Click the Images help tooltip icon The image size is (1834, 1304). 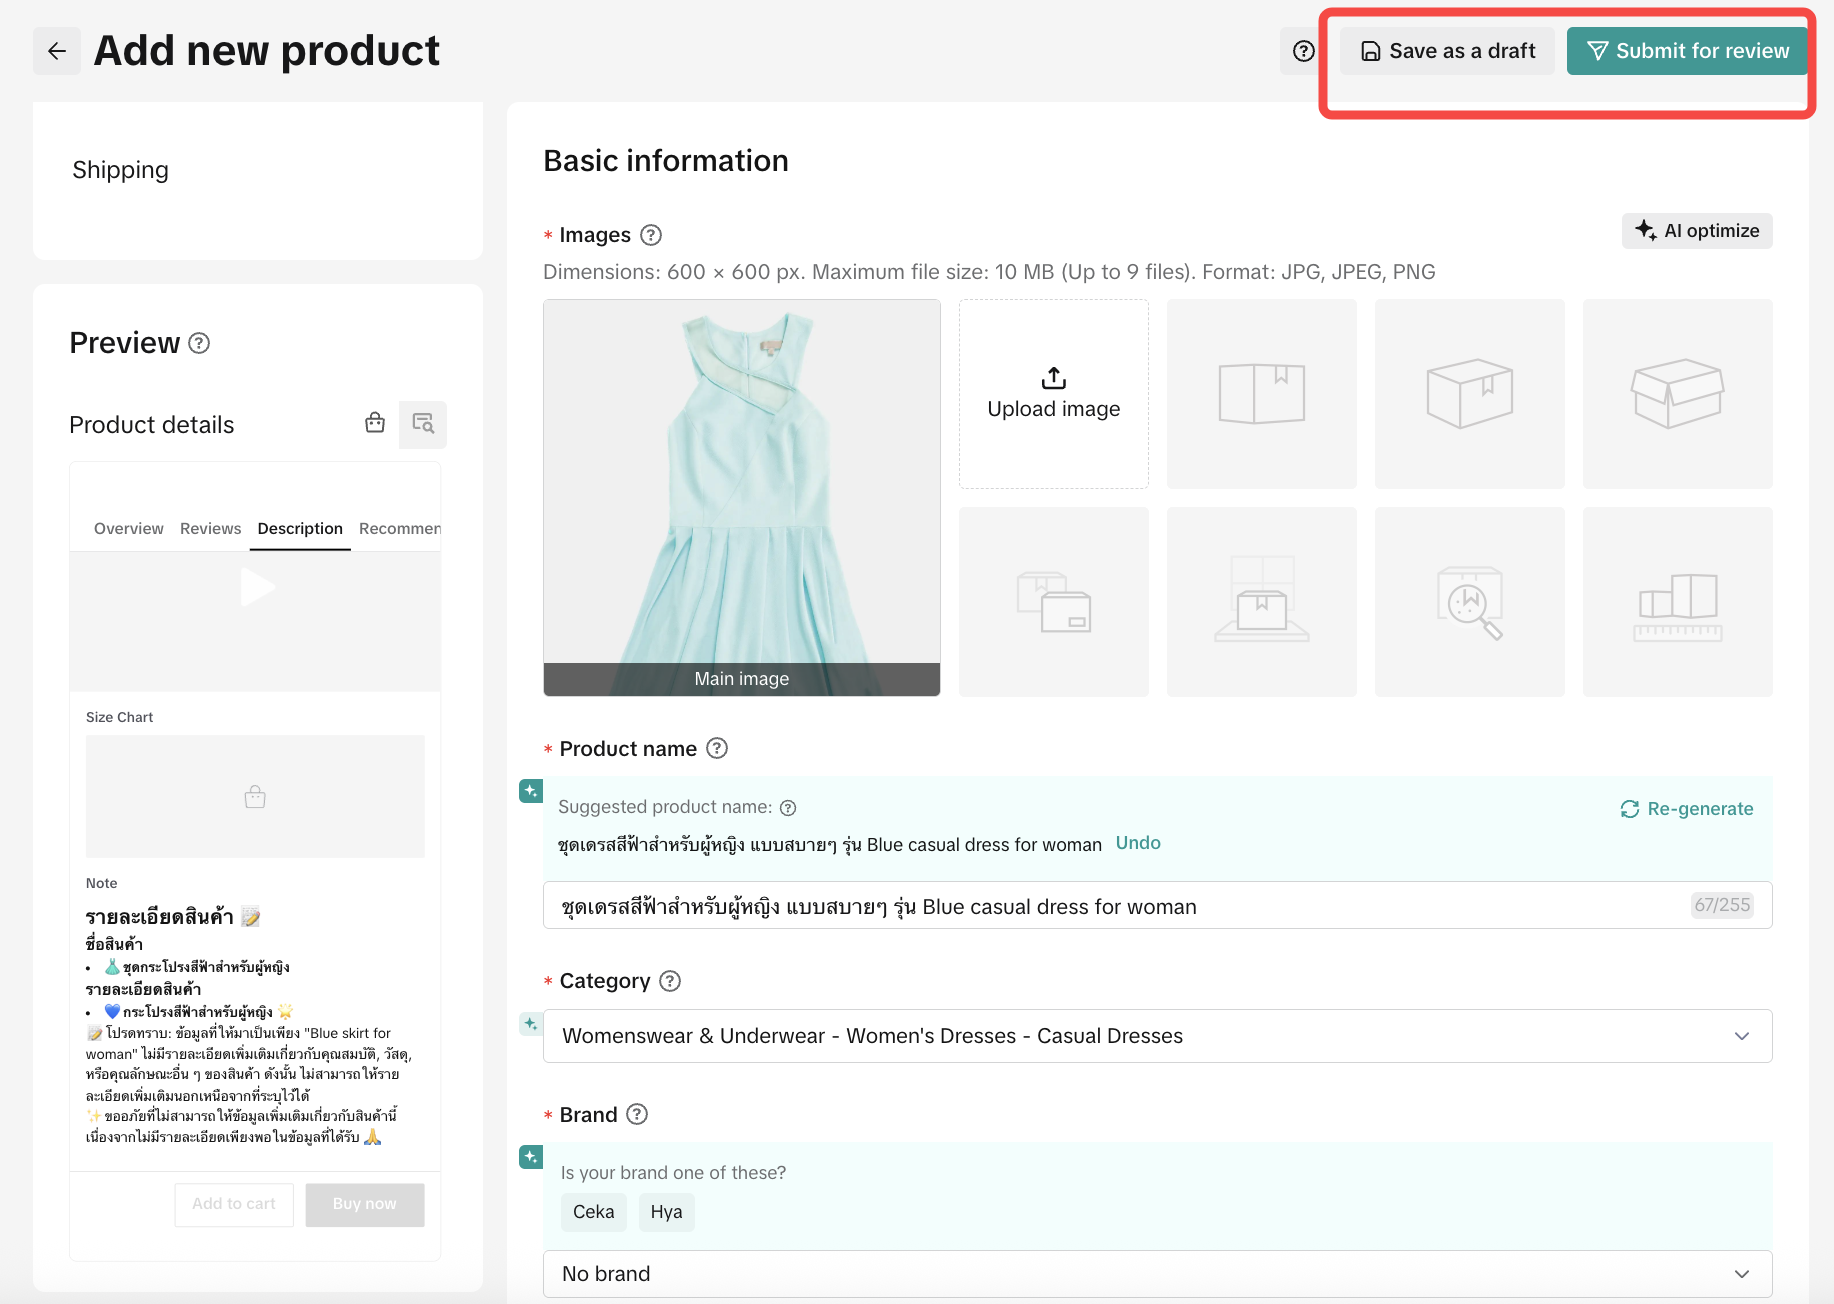pos(651,235)
